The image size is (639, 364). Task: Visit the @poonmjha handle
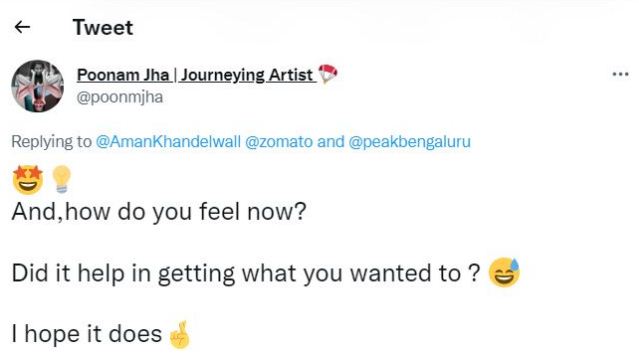point(120,97)
